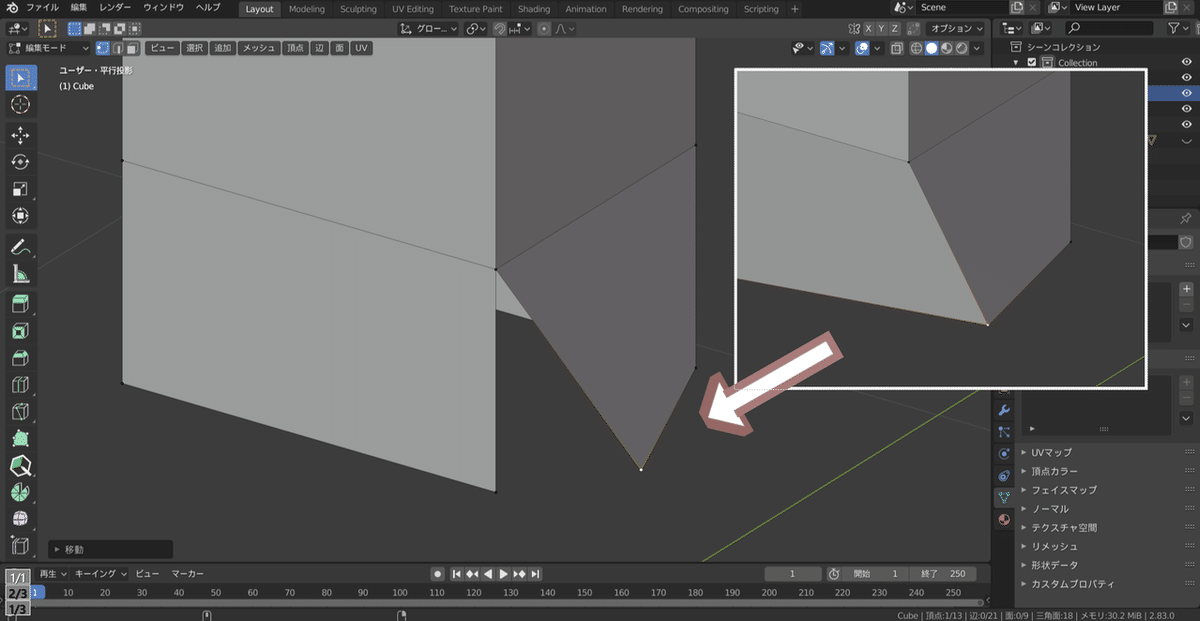Select the Measure tool
The width and height of the screenshot is (1200, 621).
[x=21, y=273]
